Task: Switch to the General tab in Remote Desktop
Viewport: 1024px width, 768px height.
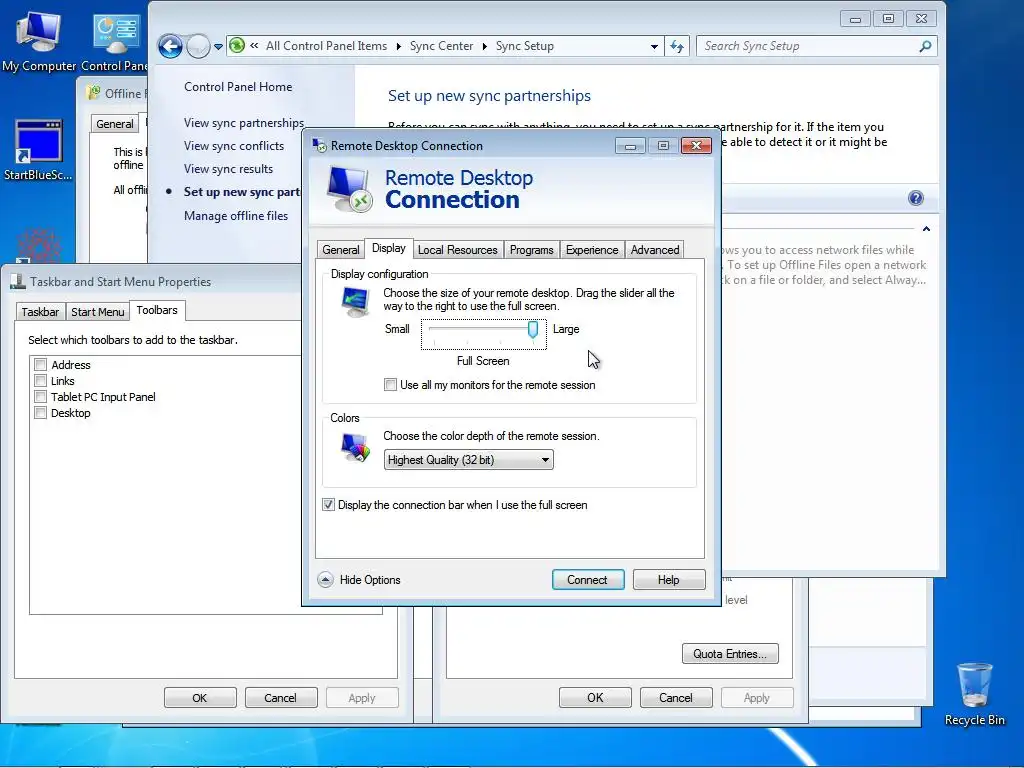Action: coord(340,249)
